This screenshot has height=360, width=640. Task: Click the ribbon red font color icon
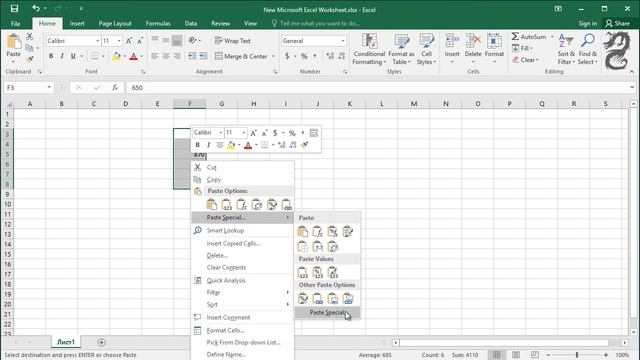pos(133,56)
